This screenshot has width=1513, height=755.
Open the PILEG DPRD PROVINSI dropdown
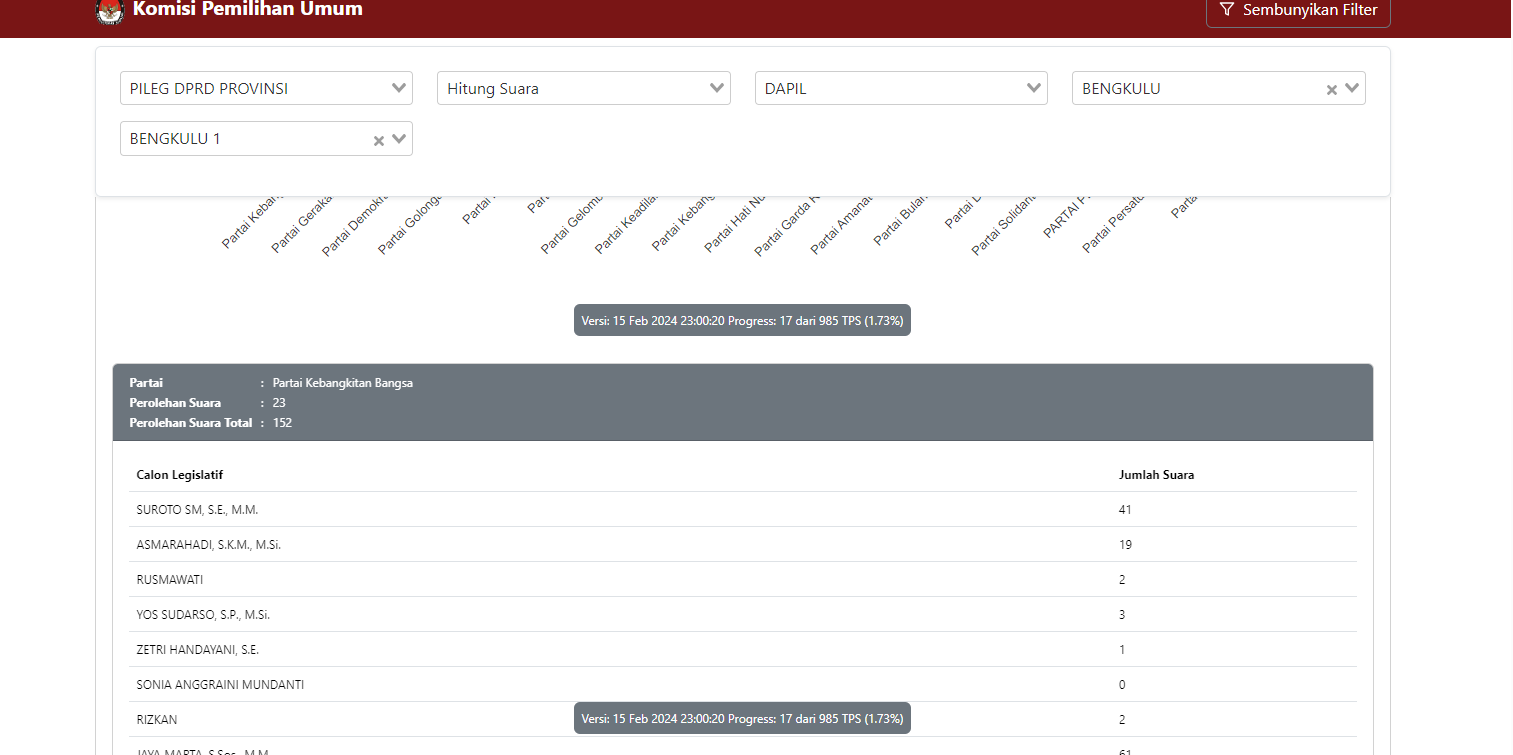click(266, 88)
